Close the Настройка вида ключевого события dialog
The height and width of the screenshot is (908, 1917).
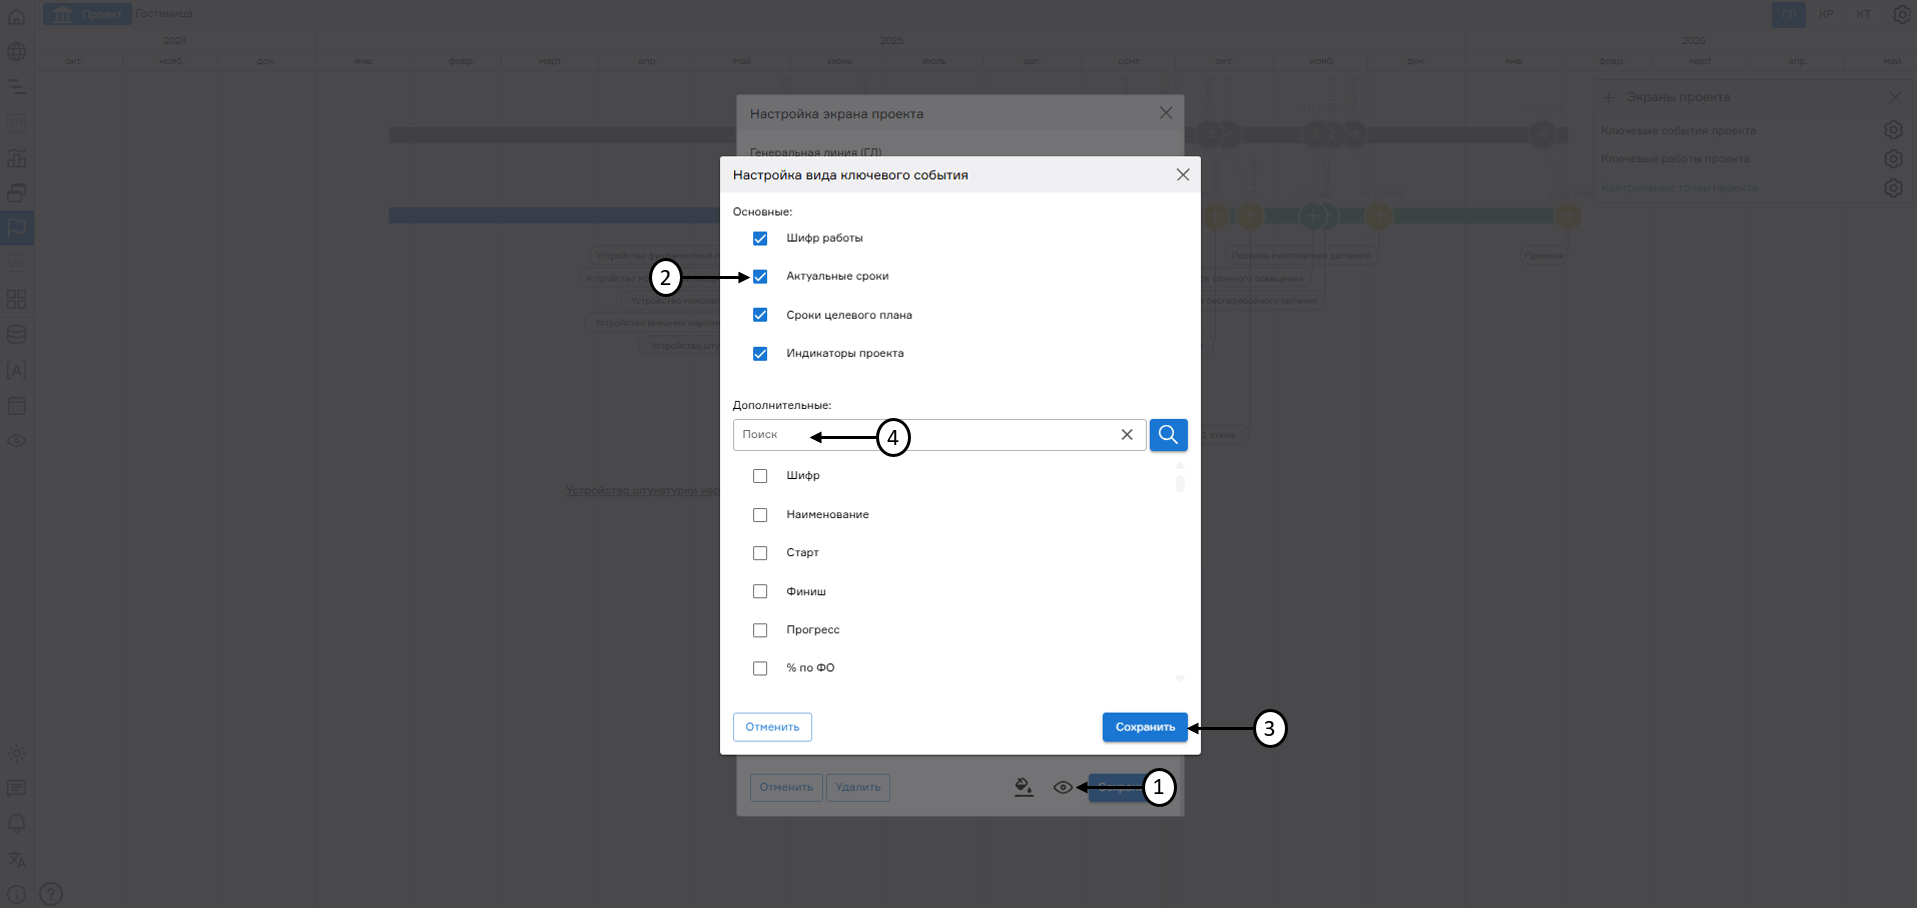click(1182, 175)
